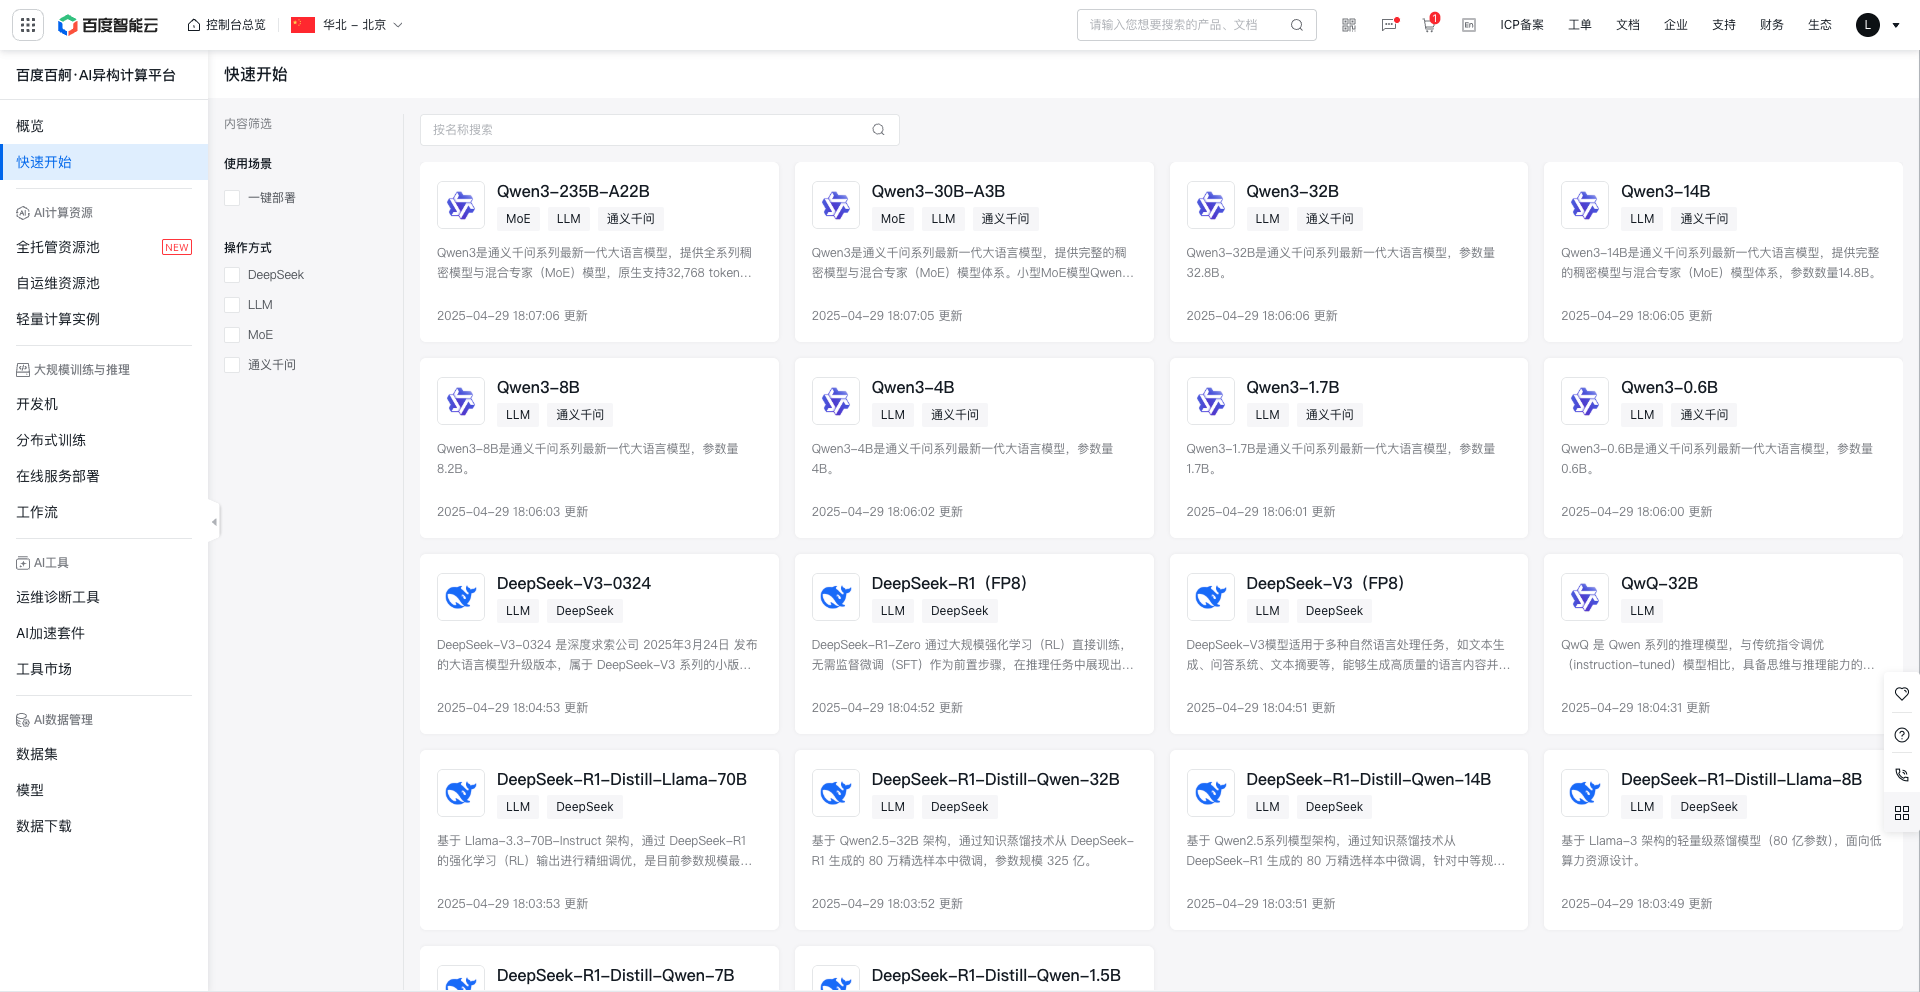Open 在线服务部署 in sidebar
Viewport: 1920px width, 992px height.
click(x=104, y=476)
